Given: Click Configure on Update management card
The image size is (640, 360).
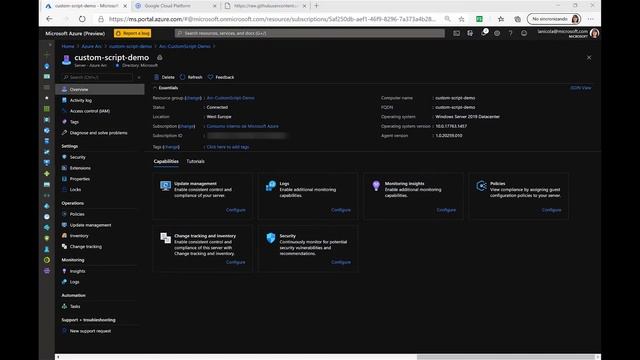Looking at the screenshot, I should click(236, 210).
